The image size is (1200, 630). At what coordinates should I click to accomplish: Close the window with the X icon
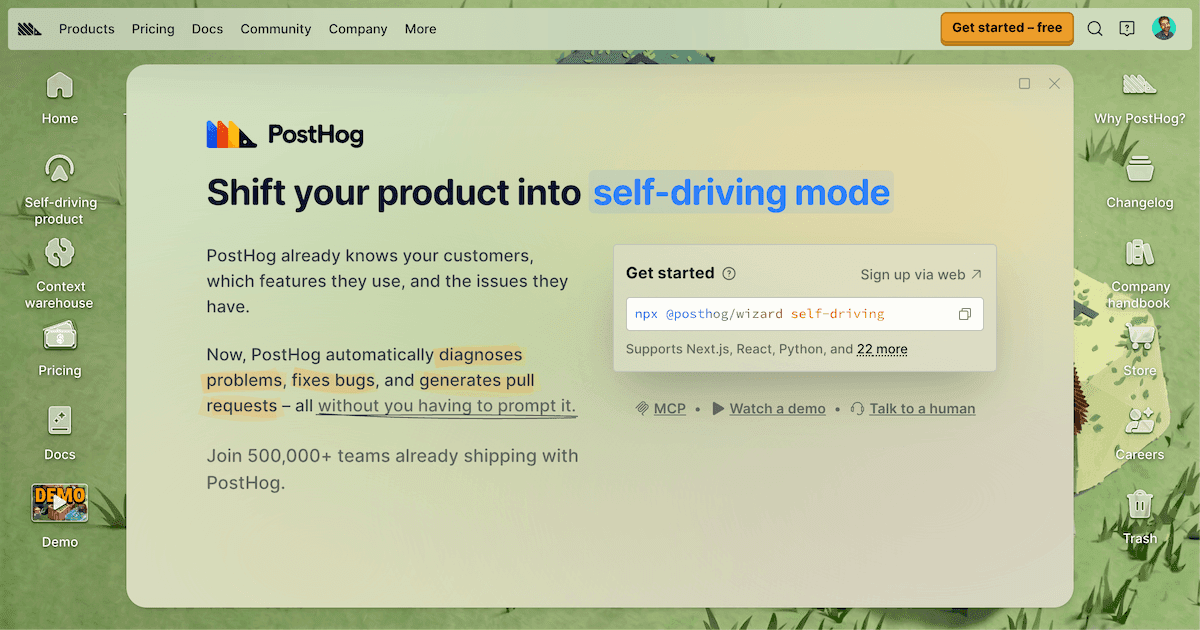coord(1054,84)
